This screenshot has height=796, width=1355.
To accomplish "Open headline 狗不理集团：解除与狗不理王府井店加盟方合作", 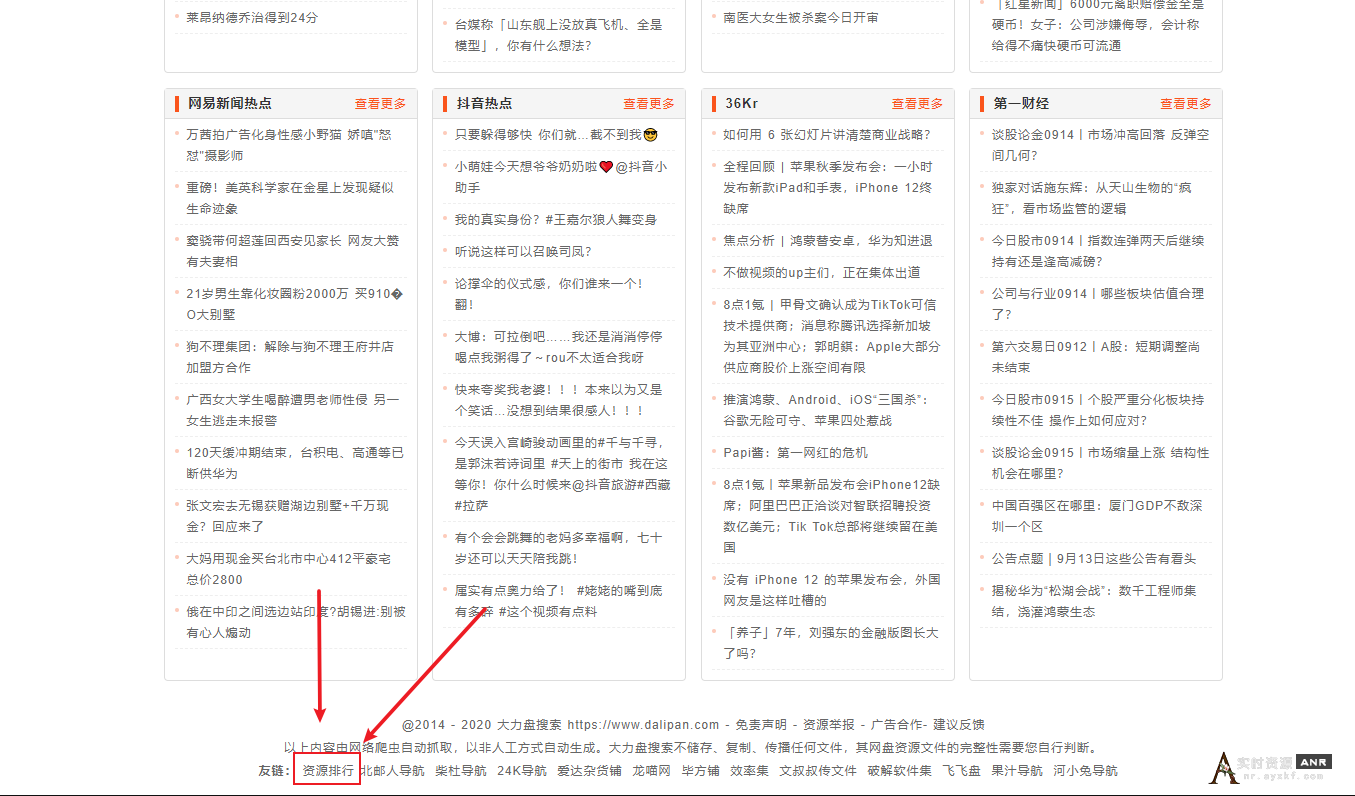I will (x=291, y=357).
